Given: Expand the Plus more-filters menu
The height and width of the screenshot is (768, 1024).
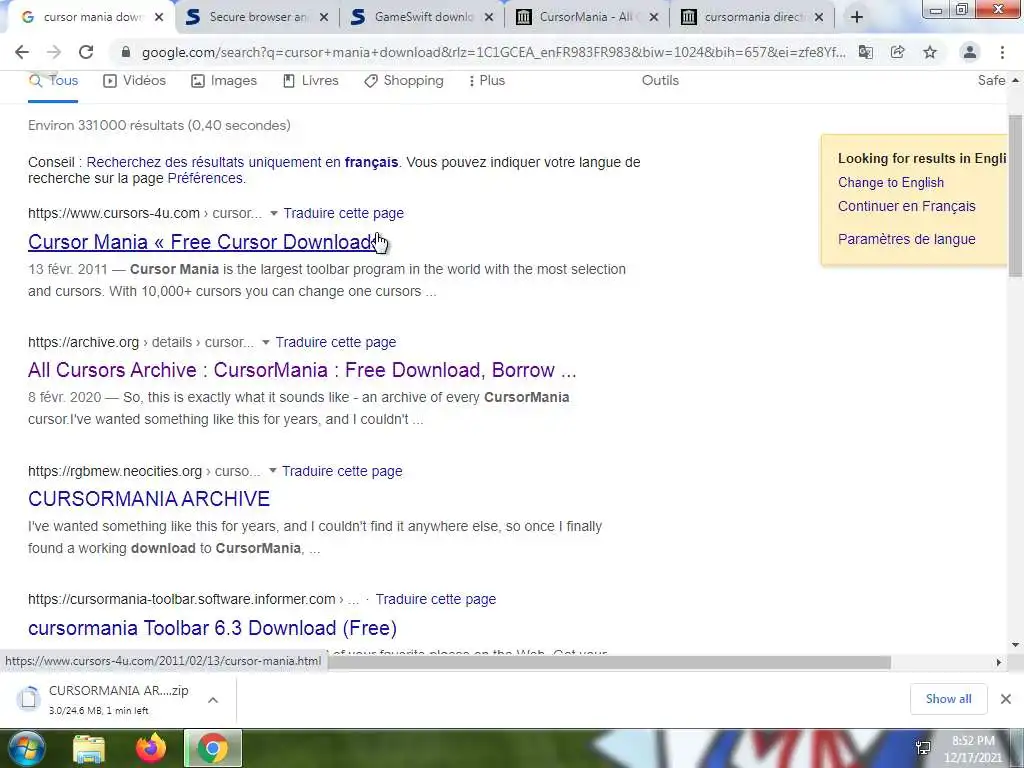Looking at the screenshot, I should [487, 81].
